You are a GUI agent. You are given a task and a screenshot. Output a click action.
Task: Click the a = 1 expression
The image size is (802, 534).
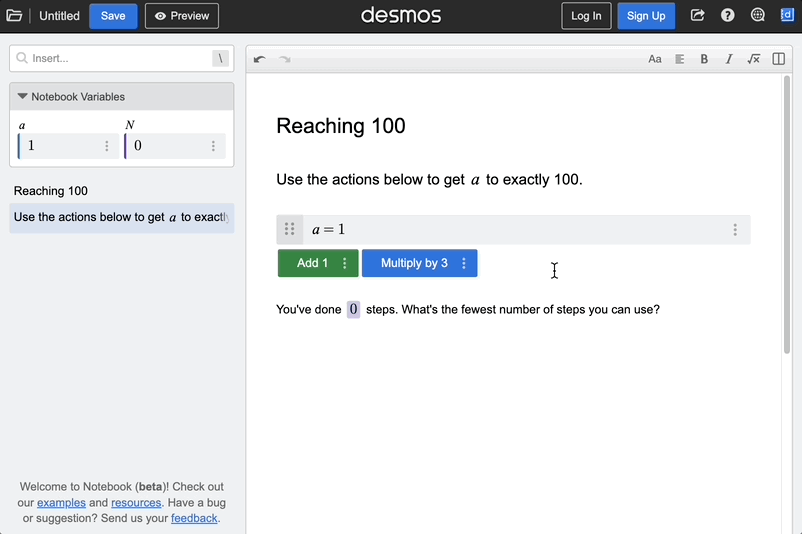point(329,230)
